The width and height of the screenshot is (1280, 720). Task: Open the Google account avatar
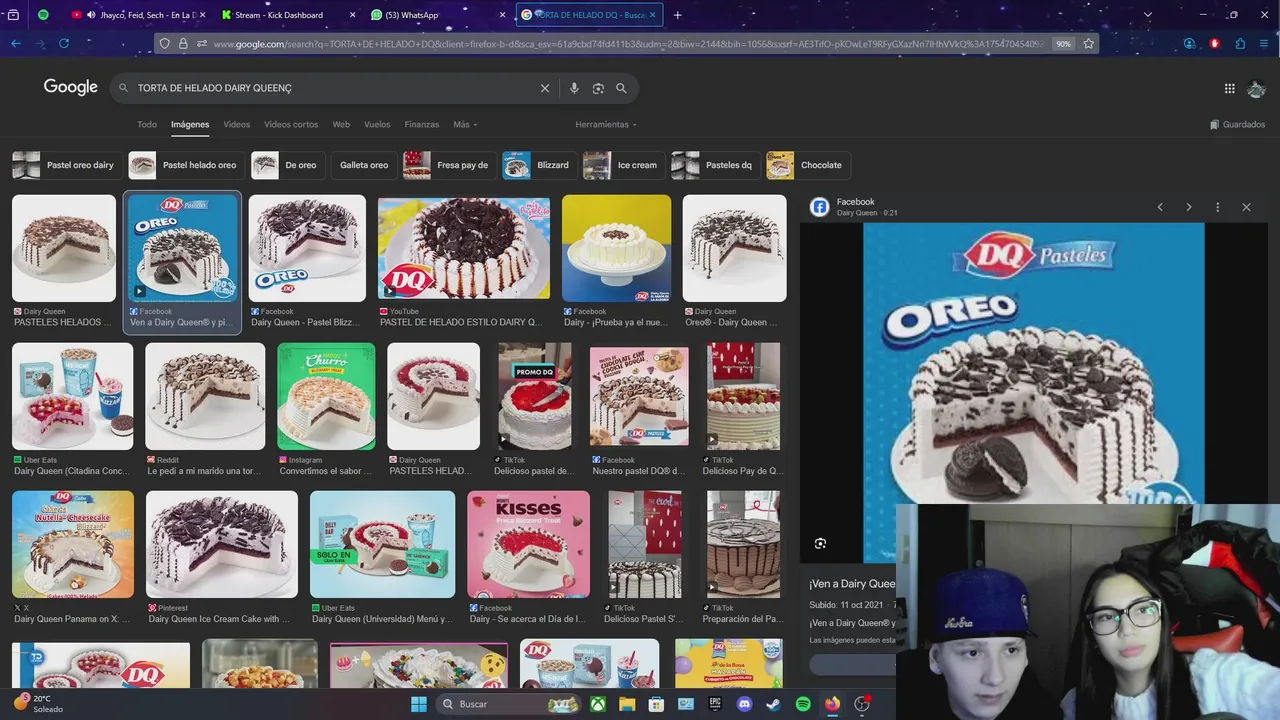coord(1257,89)
